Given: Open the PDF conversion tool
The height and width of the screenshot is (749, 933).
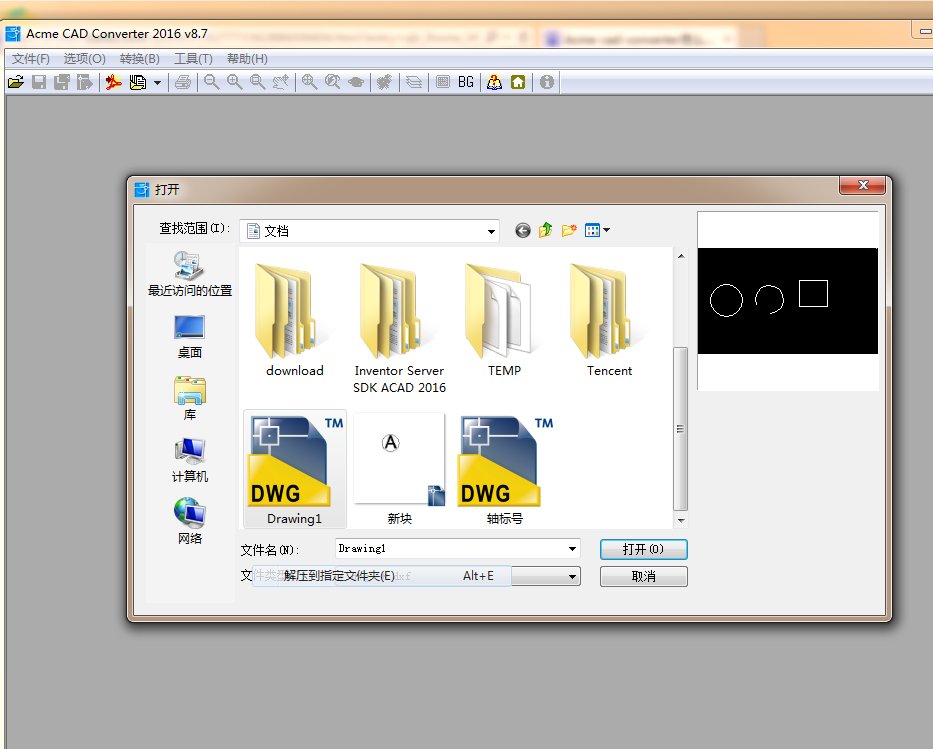Looking at the screenshot, I should [x=113, y=82].
